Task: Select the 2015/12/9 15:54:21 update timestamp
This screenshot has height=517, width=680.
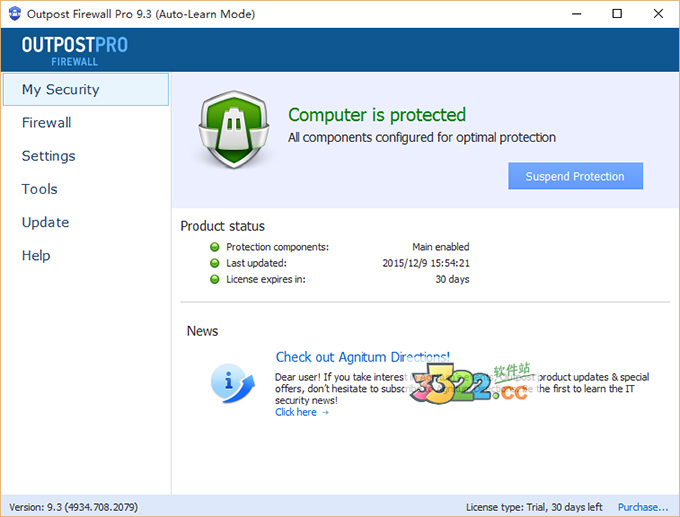Action: tap(426, 263)
